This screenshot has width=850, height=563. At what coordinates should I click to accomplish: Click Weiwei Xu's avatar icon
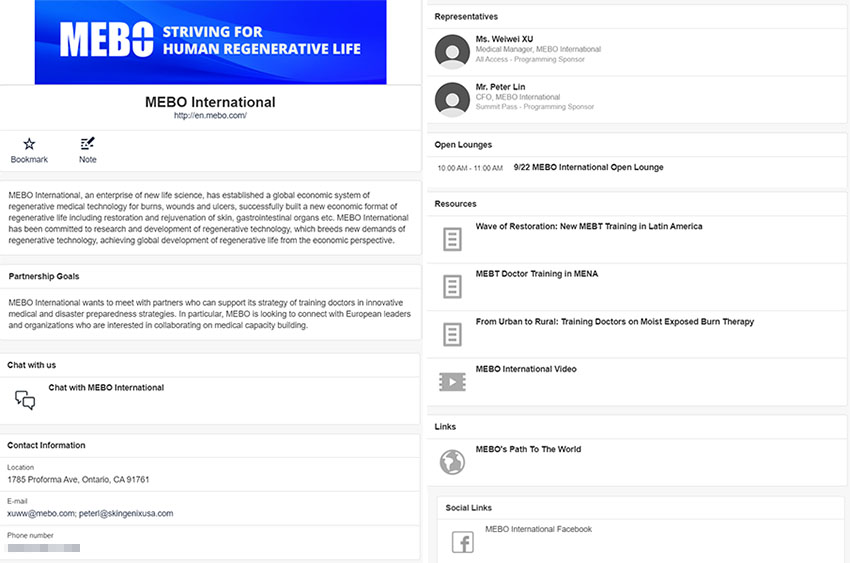click(x=453, y=51)
